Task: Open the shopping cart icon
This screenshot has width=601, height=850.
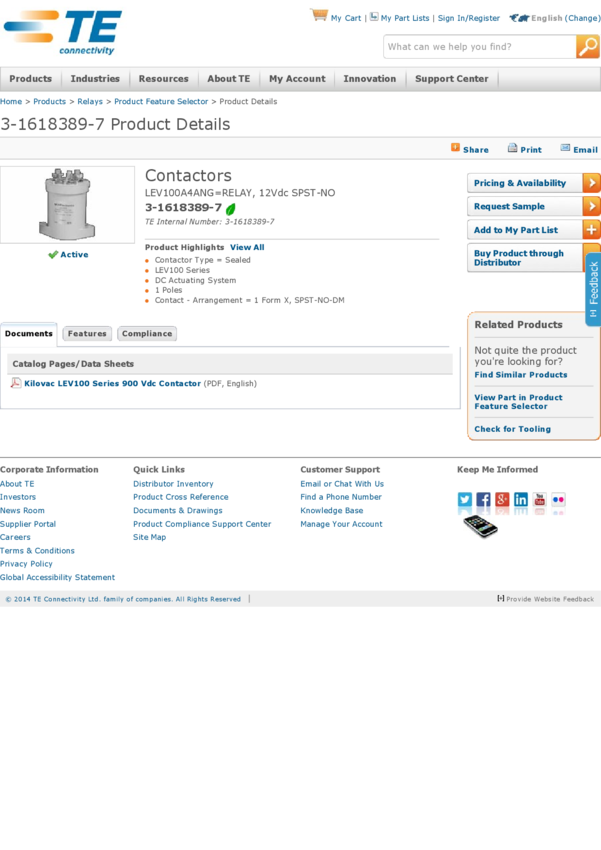Action: coord(319,15)
